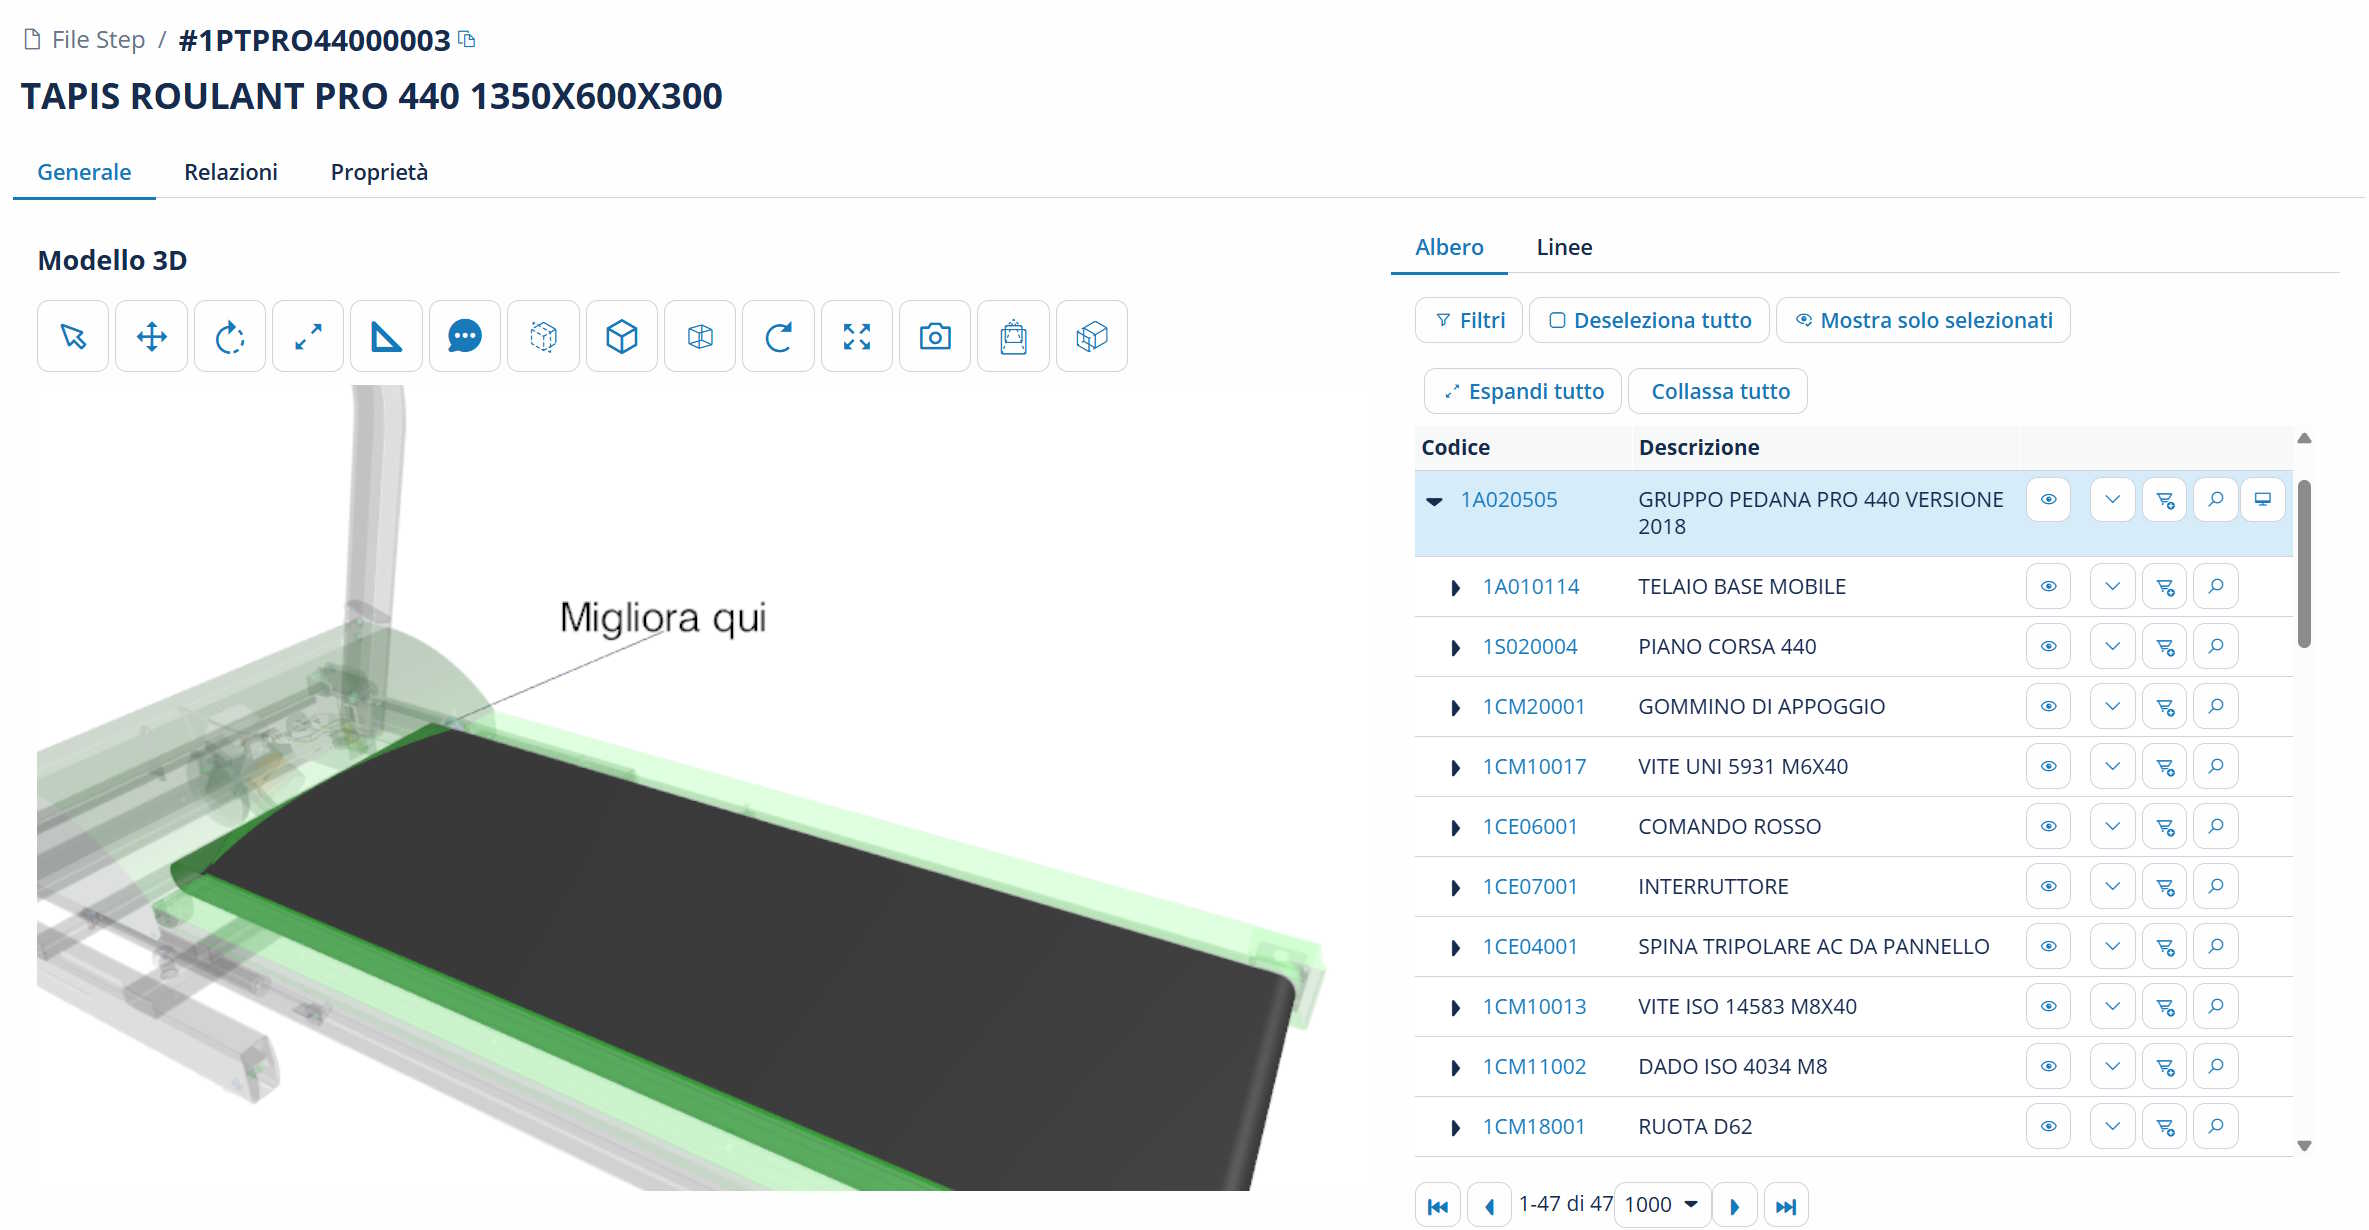This screenshot has height=1230, width=2369.
Task: Open the page size dropdown showing 1000
Action: coord(1662,1204)
